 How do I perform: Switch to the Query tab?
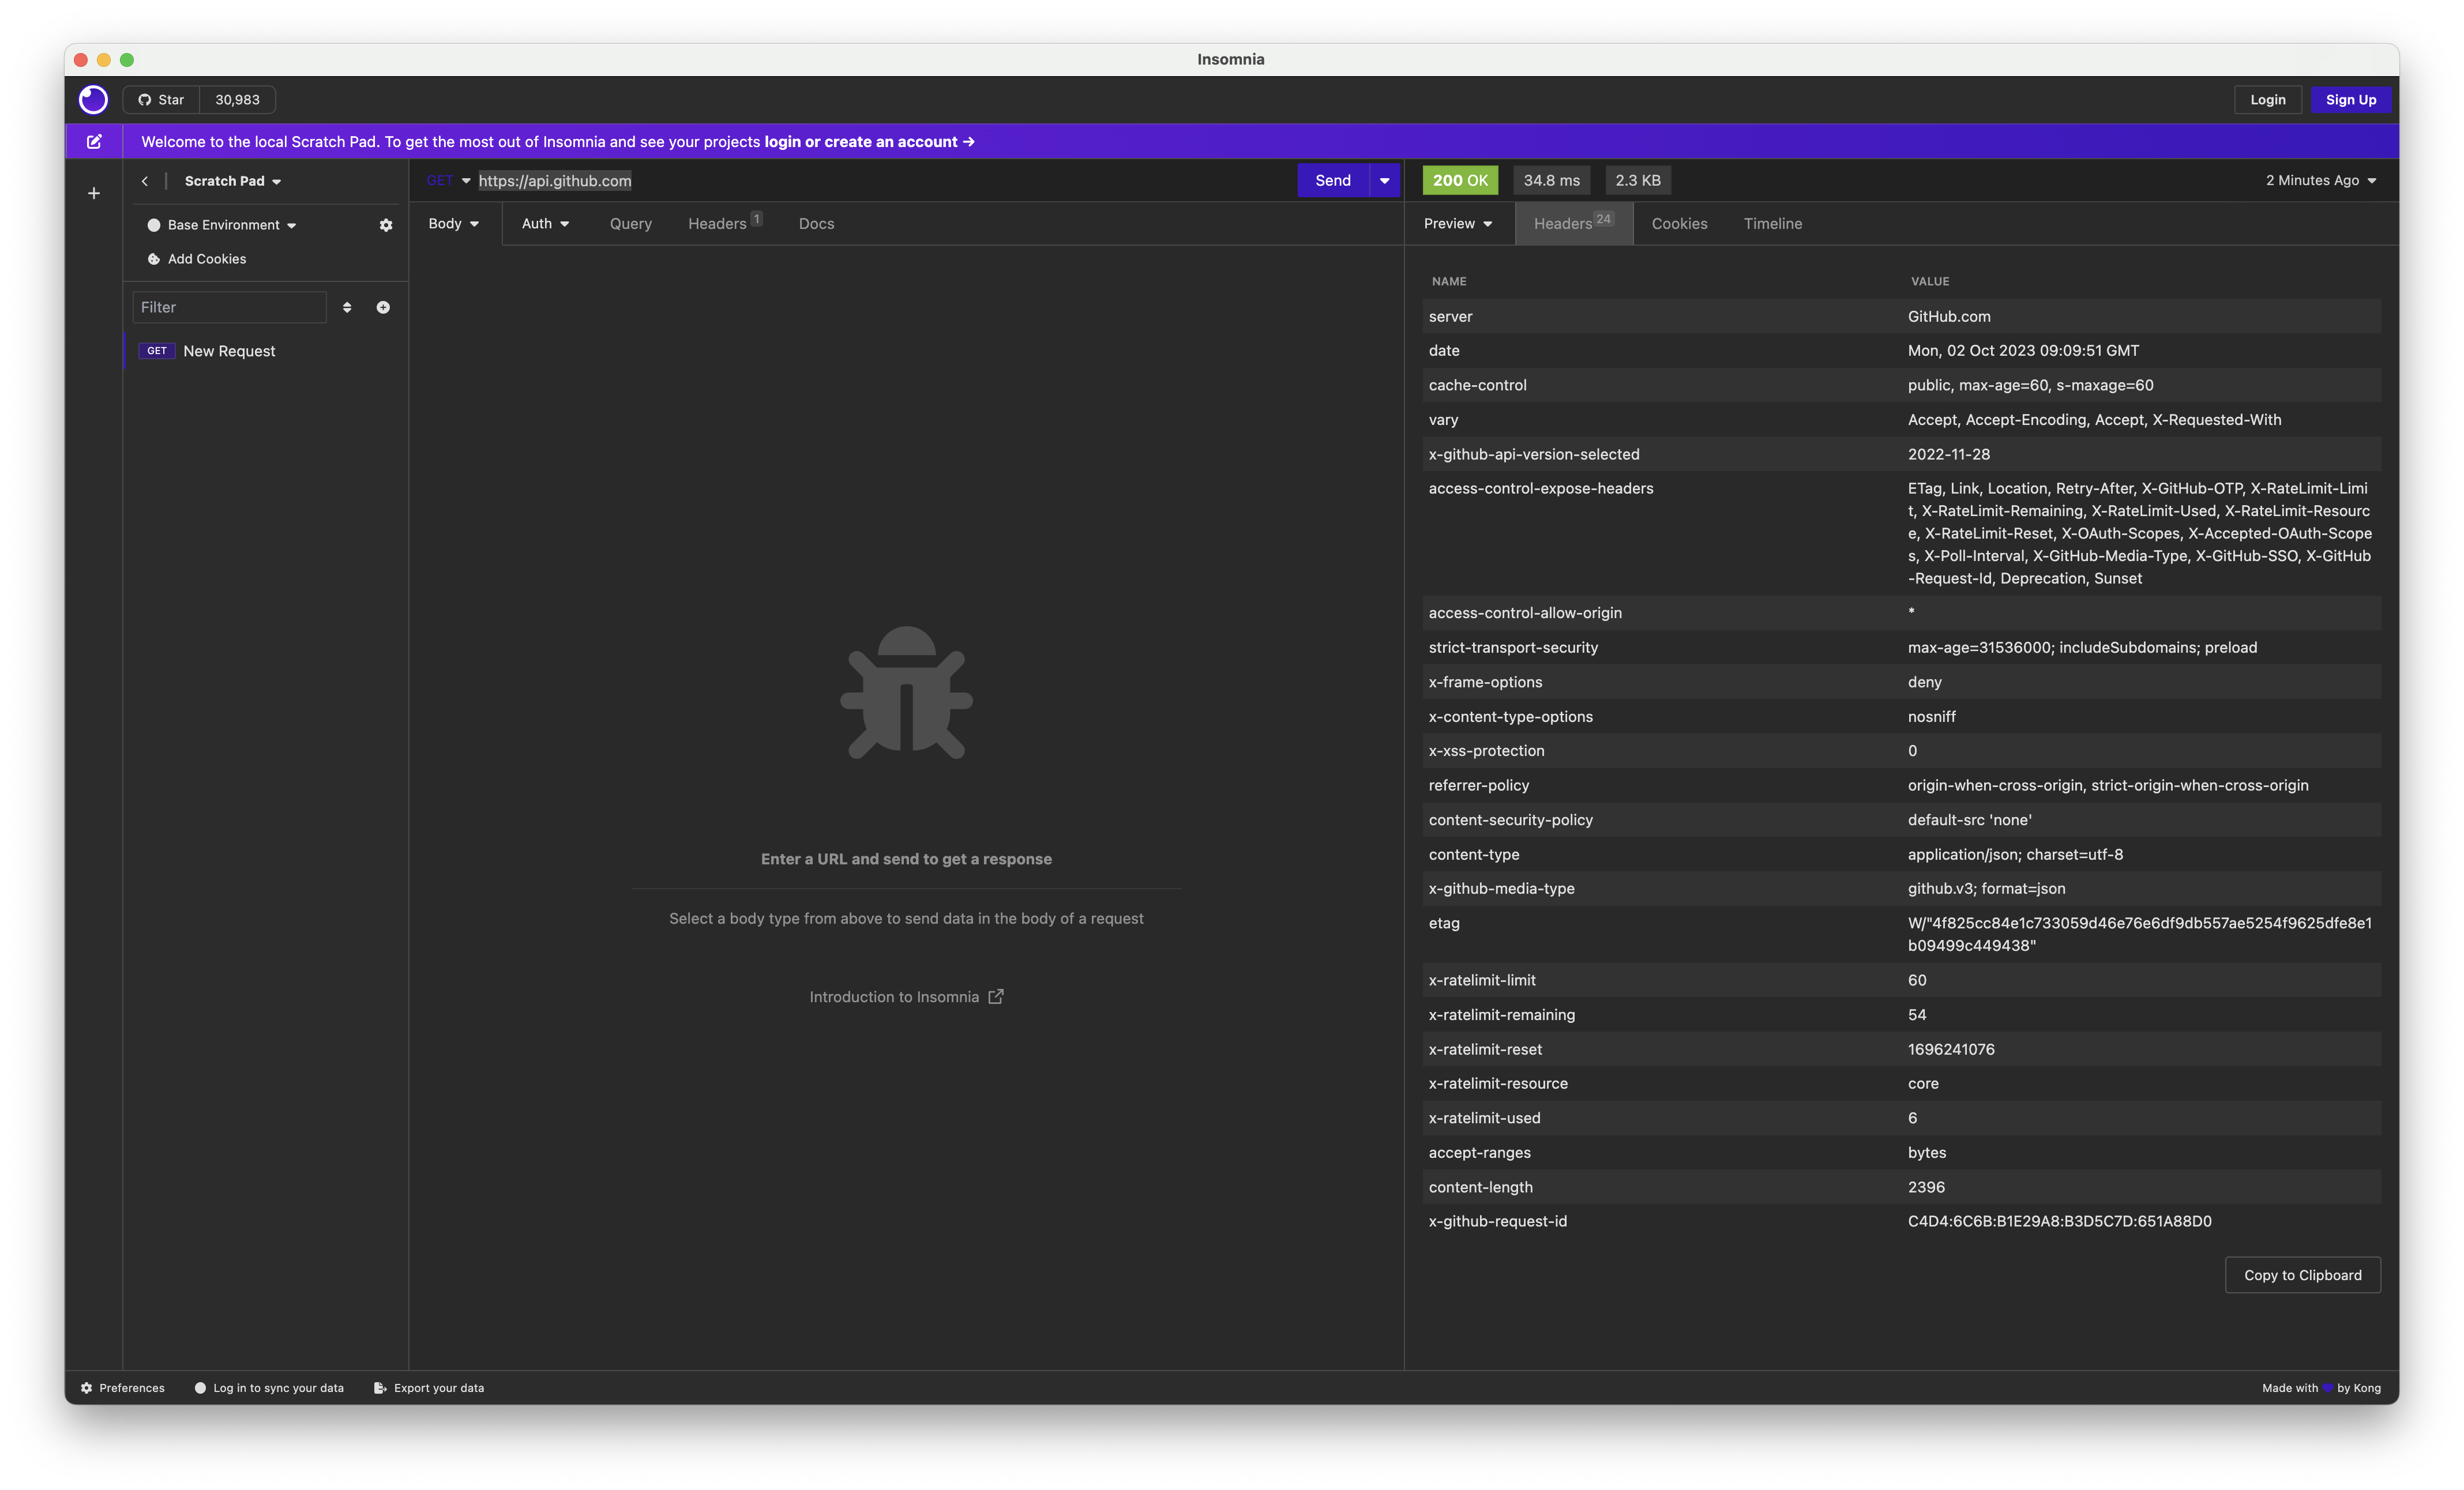(631, 224)
